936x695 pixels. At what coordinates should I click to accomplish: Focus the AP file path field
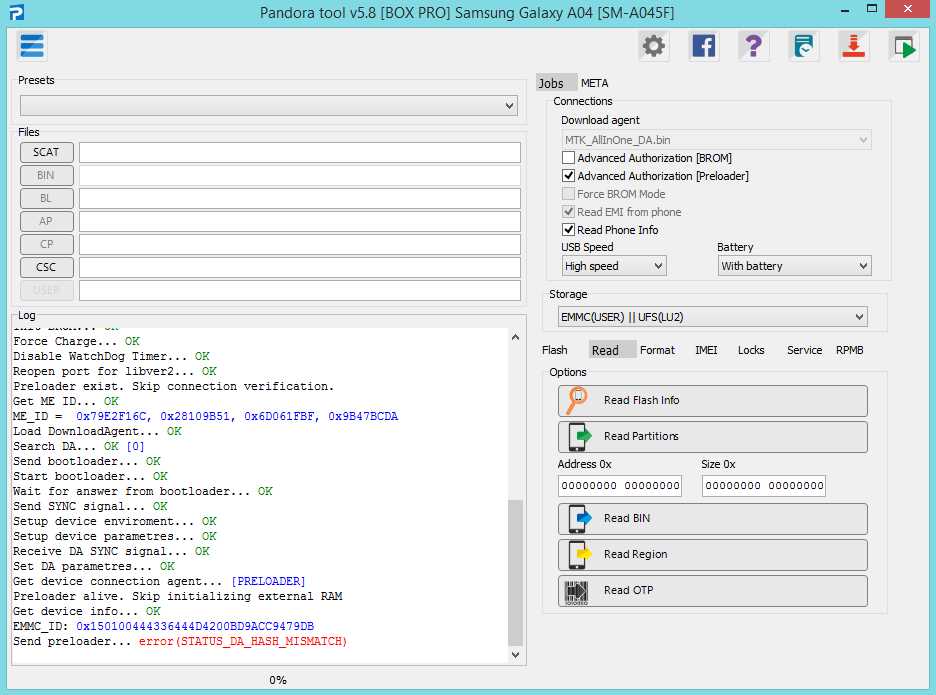300,222
